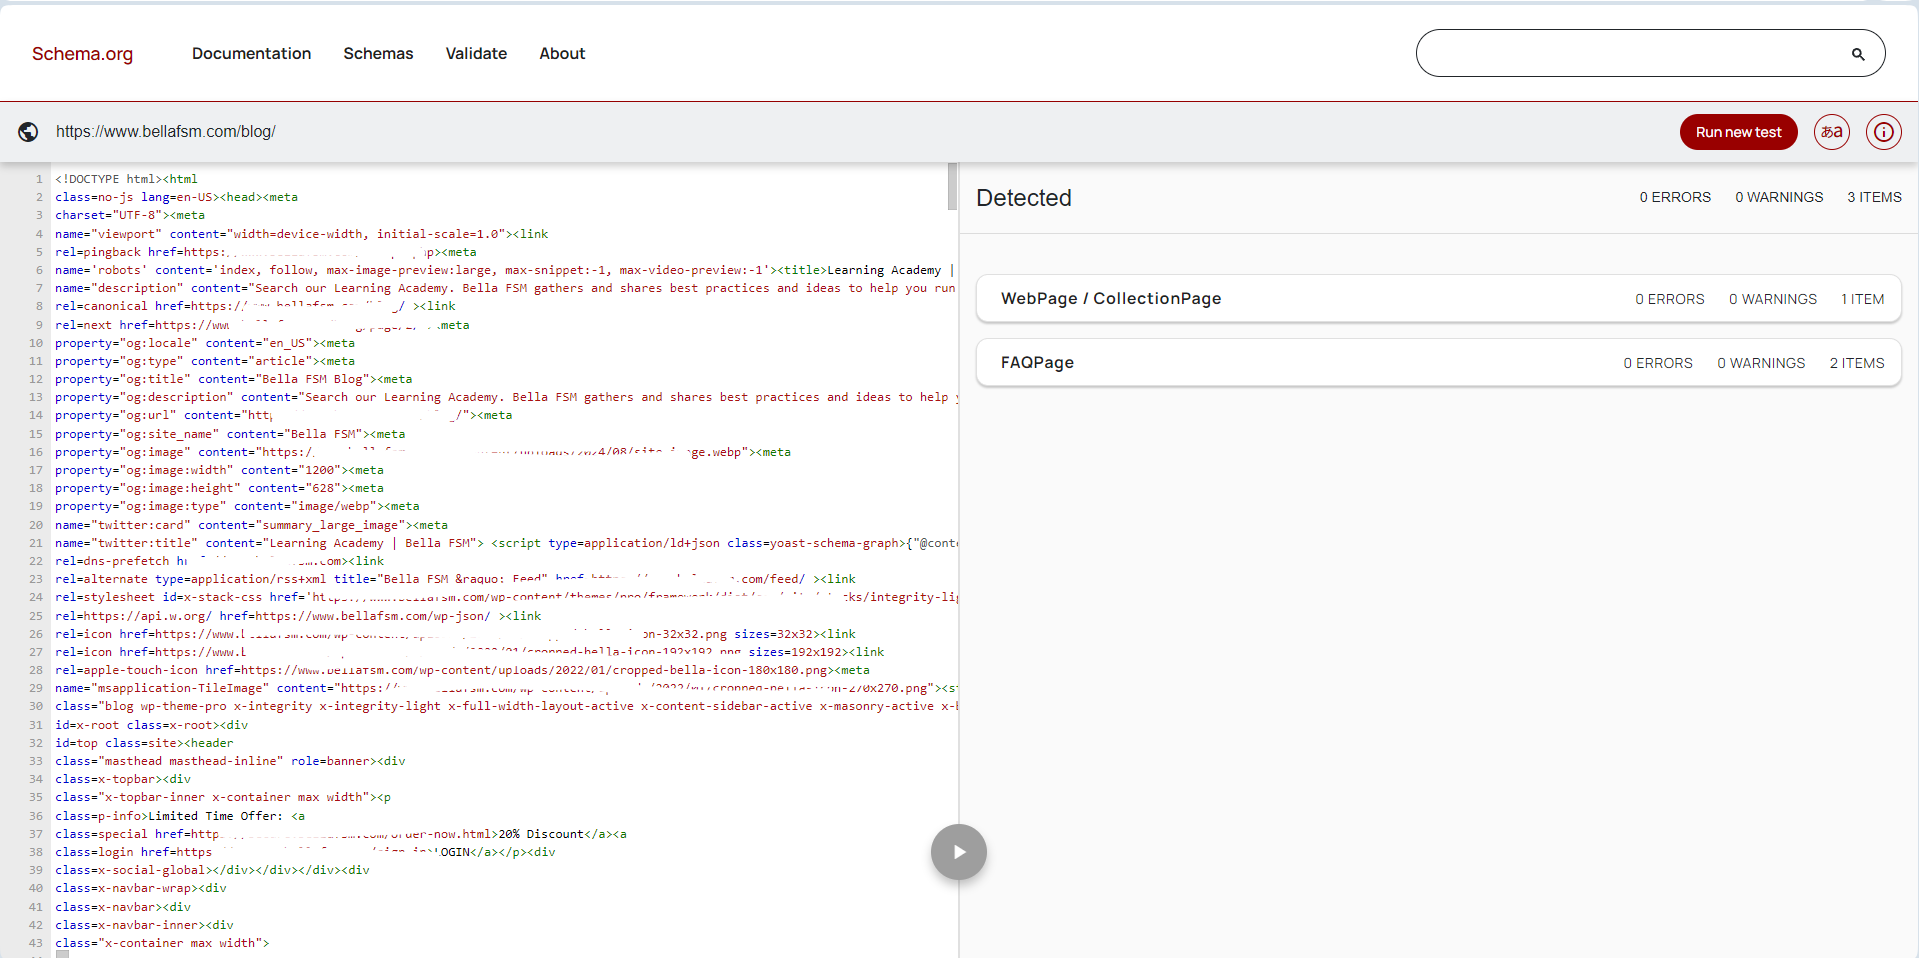This screenshot has height=958, width=1919.
Task: Click the apple-touch-icon link code line
Action: click(x=462, y=670)
